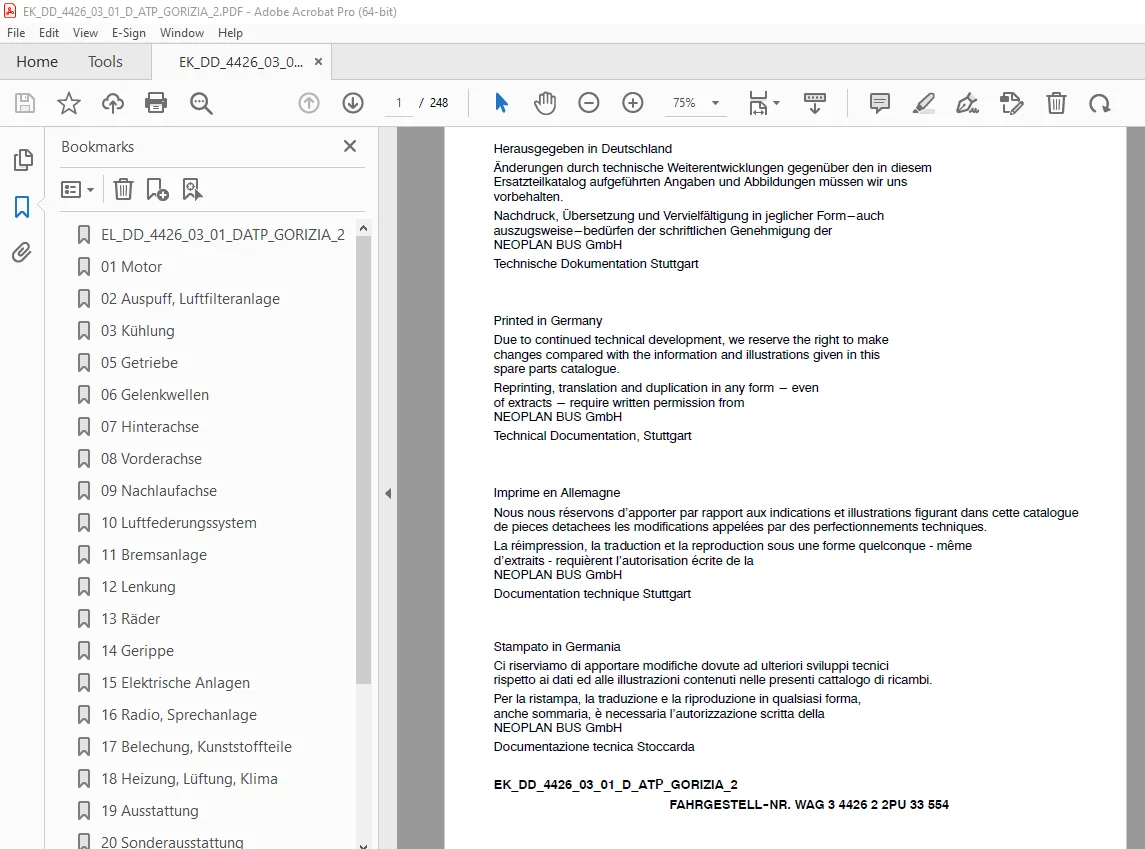Add a sticky note comment
The height and width of the screenshot is (849, 1145).
pos(880,103)
